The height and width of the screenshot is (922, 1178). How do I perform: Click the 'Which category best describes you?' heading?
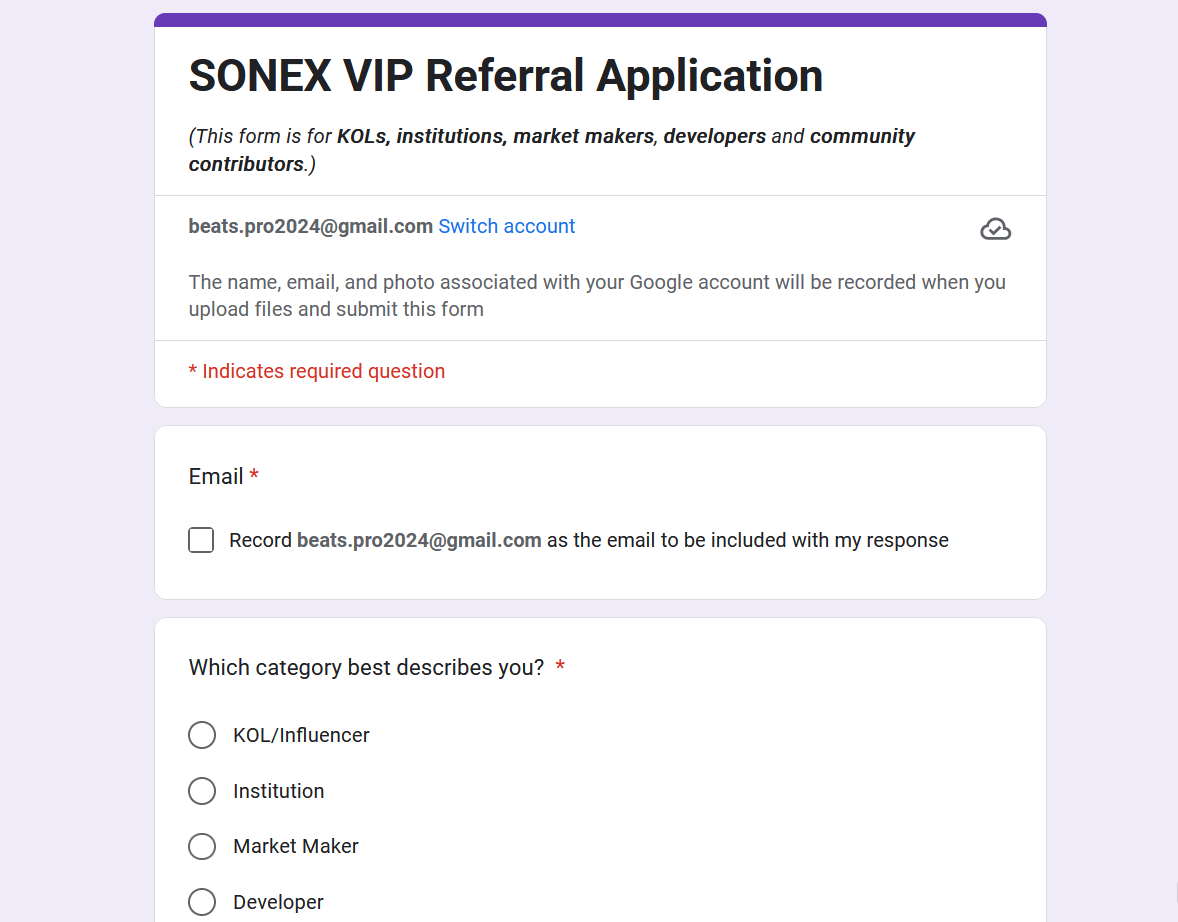(376, 667)
